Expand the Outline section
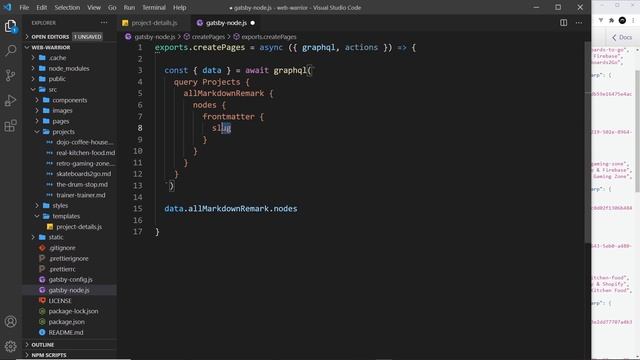 pyautogui.click(x=69, y=345)
